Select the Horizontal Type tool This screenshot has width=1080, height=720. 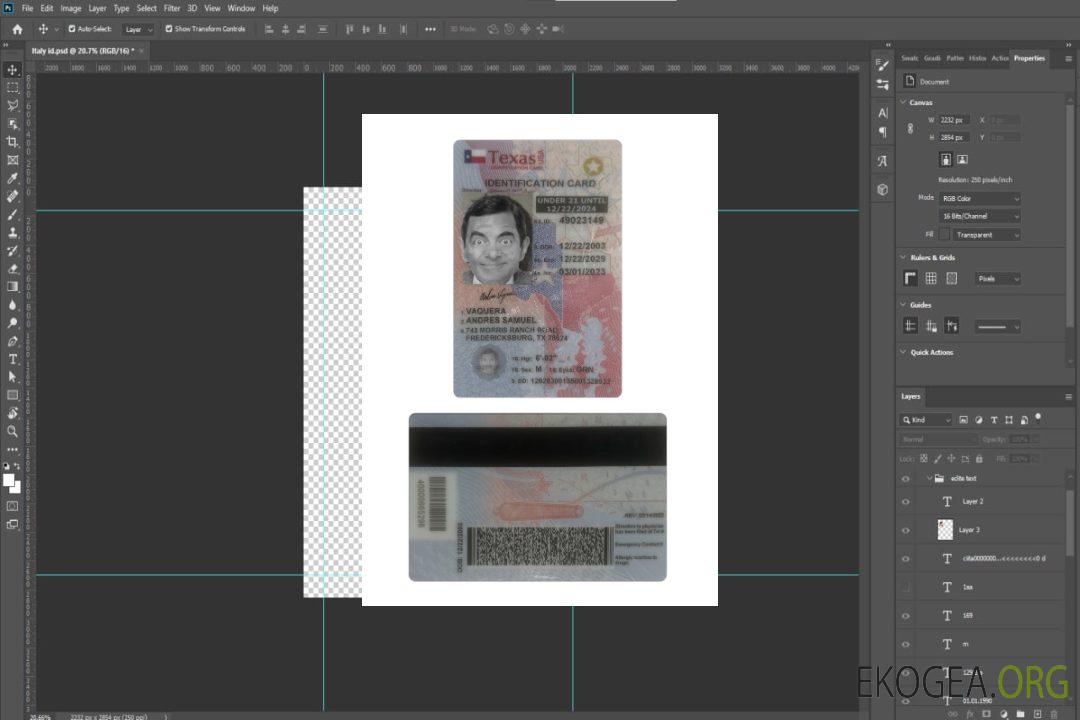tap(13, 358)
